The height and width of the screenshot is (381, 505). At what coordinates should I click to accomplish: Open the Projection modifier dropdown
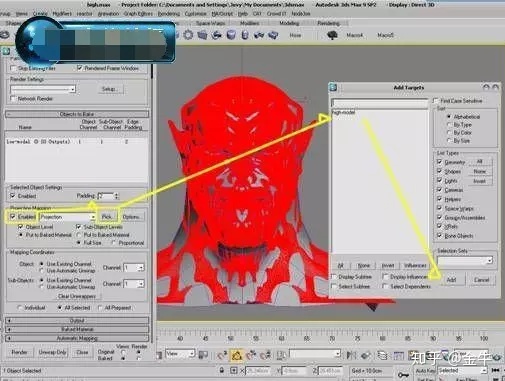pos(68,217)
